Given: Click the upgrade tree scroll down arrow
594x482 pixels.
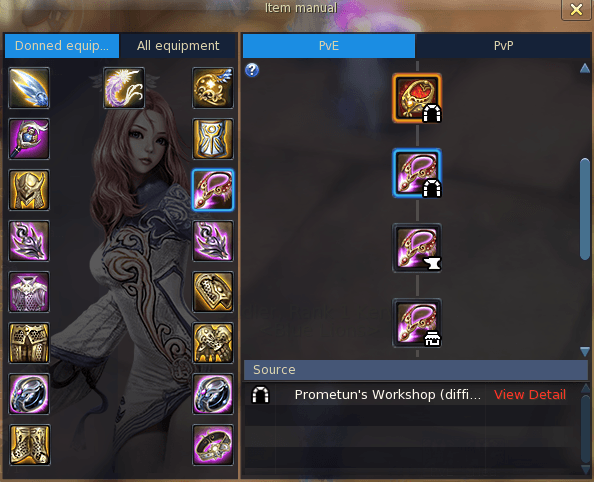Looking at the screenshot, I should pos(585,352).
